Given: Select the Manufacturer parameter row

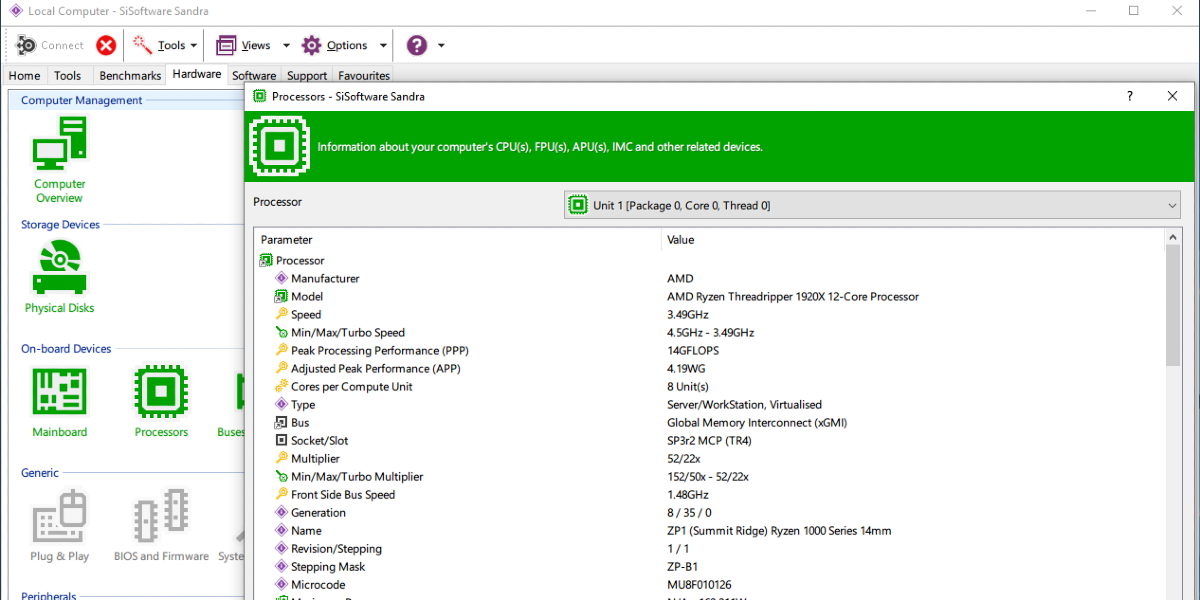Looking at the screenshot, I should tap(710, 278).
